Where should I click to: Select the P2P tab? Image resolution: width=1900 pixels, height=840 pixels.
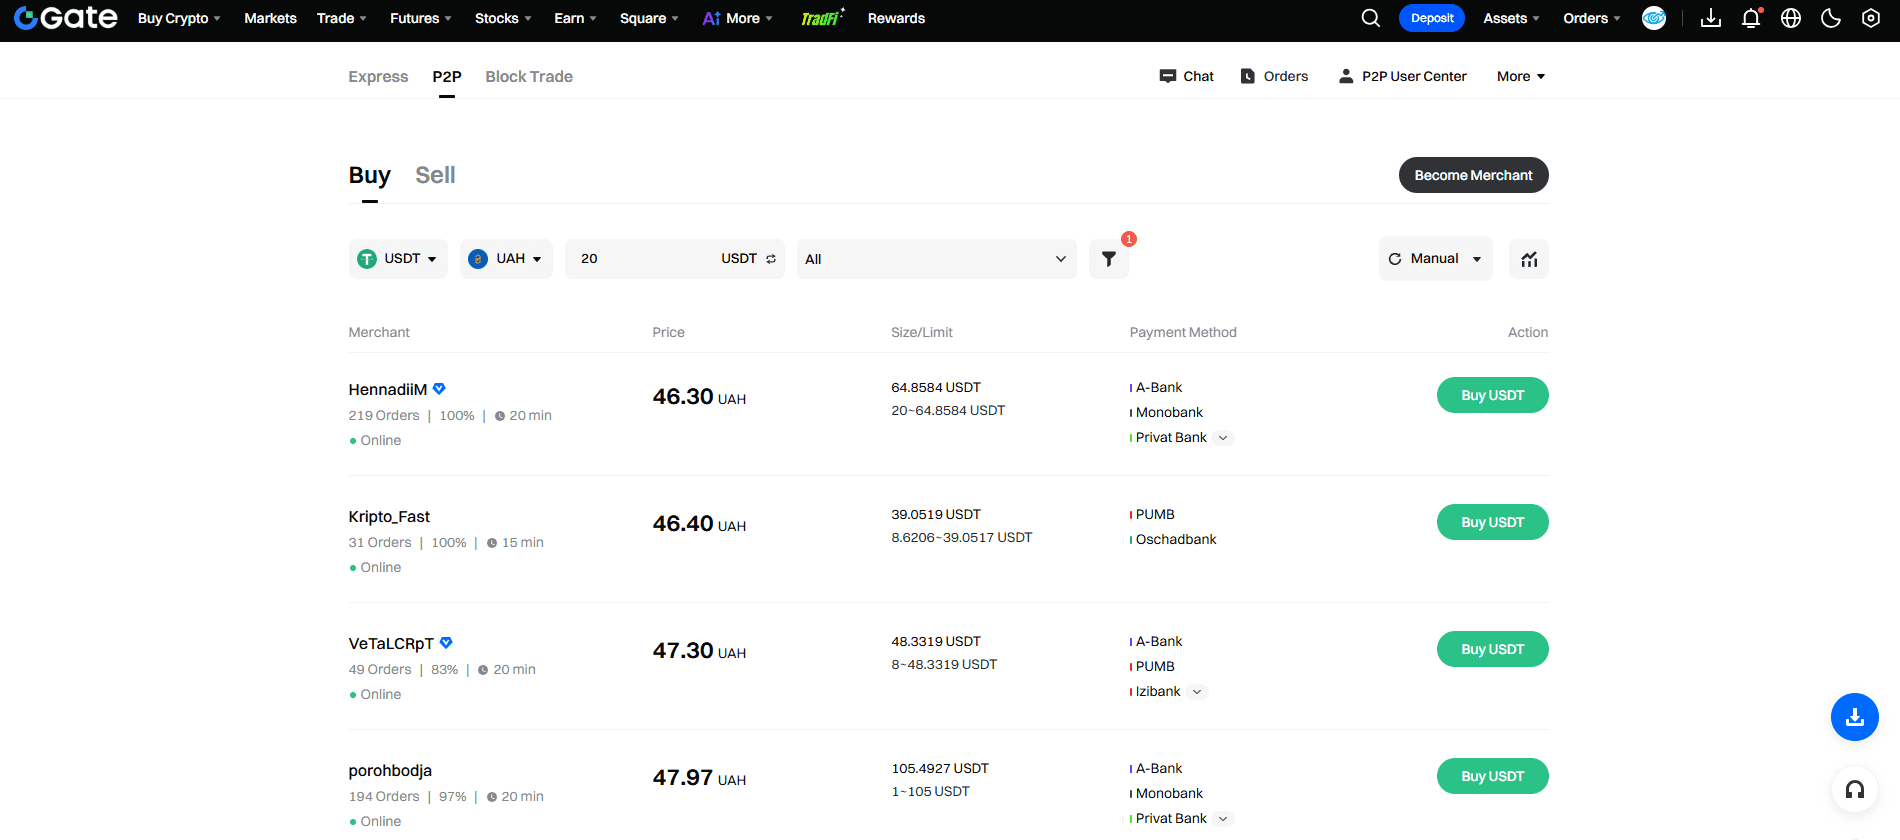pos(447,76)
